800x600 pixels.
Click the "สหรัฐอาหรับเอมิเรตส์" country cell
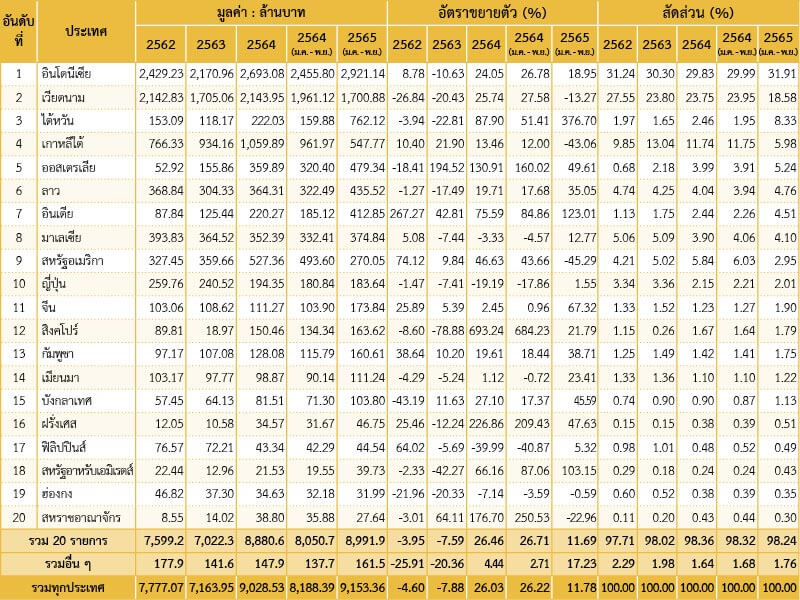(x=87, y=470)
